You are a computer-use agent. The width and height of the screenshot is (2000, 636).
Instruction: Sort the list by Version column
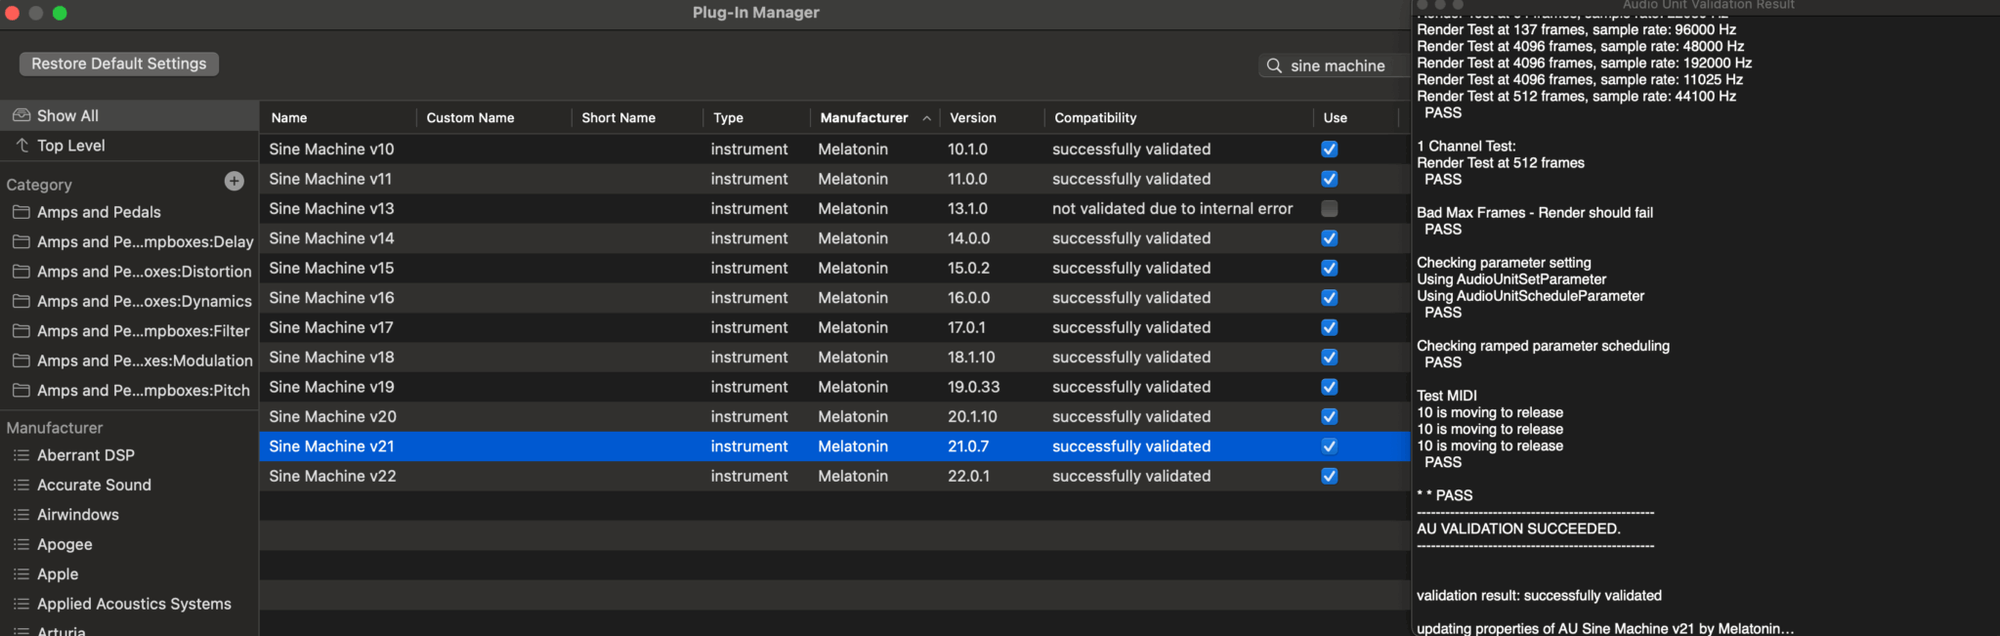click(973, 118)
